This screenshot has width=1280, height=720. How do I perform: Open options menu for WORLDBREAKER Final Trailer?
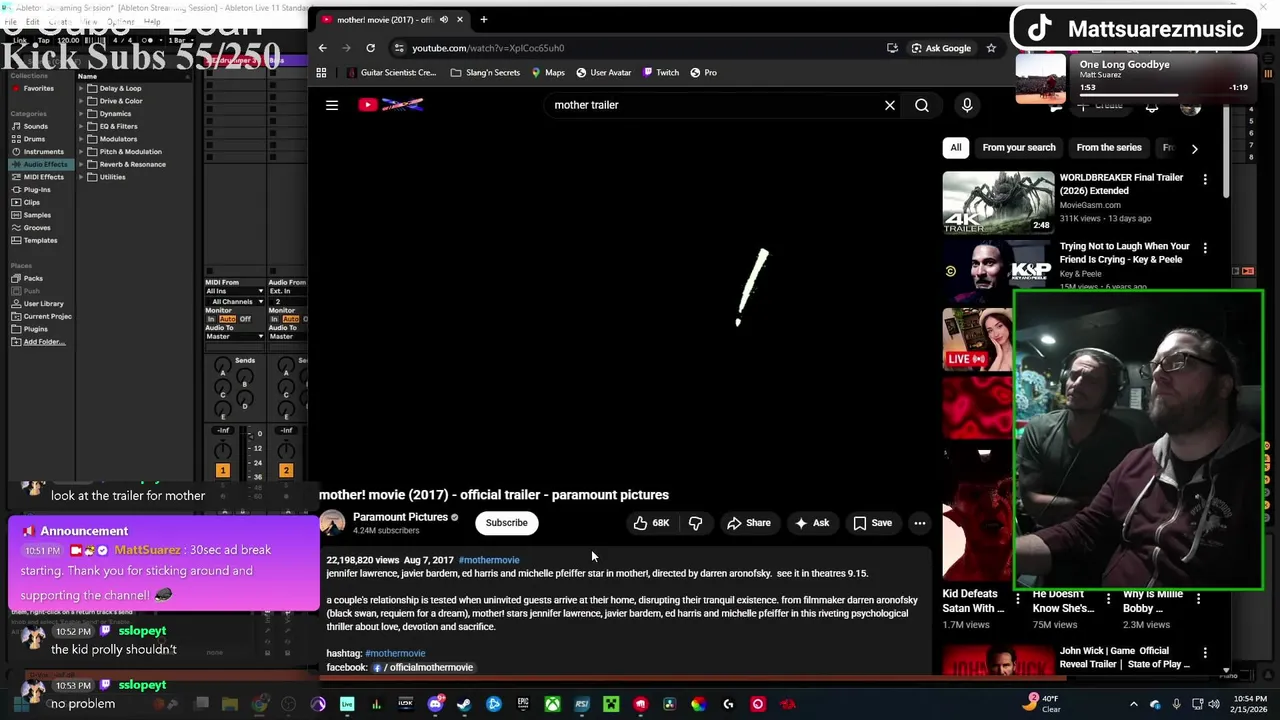point(1205,179)
